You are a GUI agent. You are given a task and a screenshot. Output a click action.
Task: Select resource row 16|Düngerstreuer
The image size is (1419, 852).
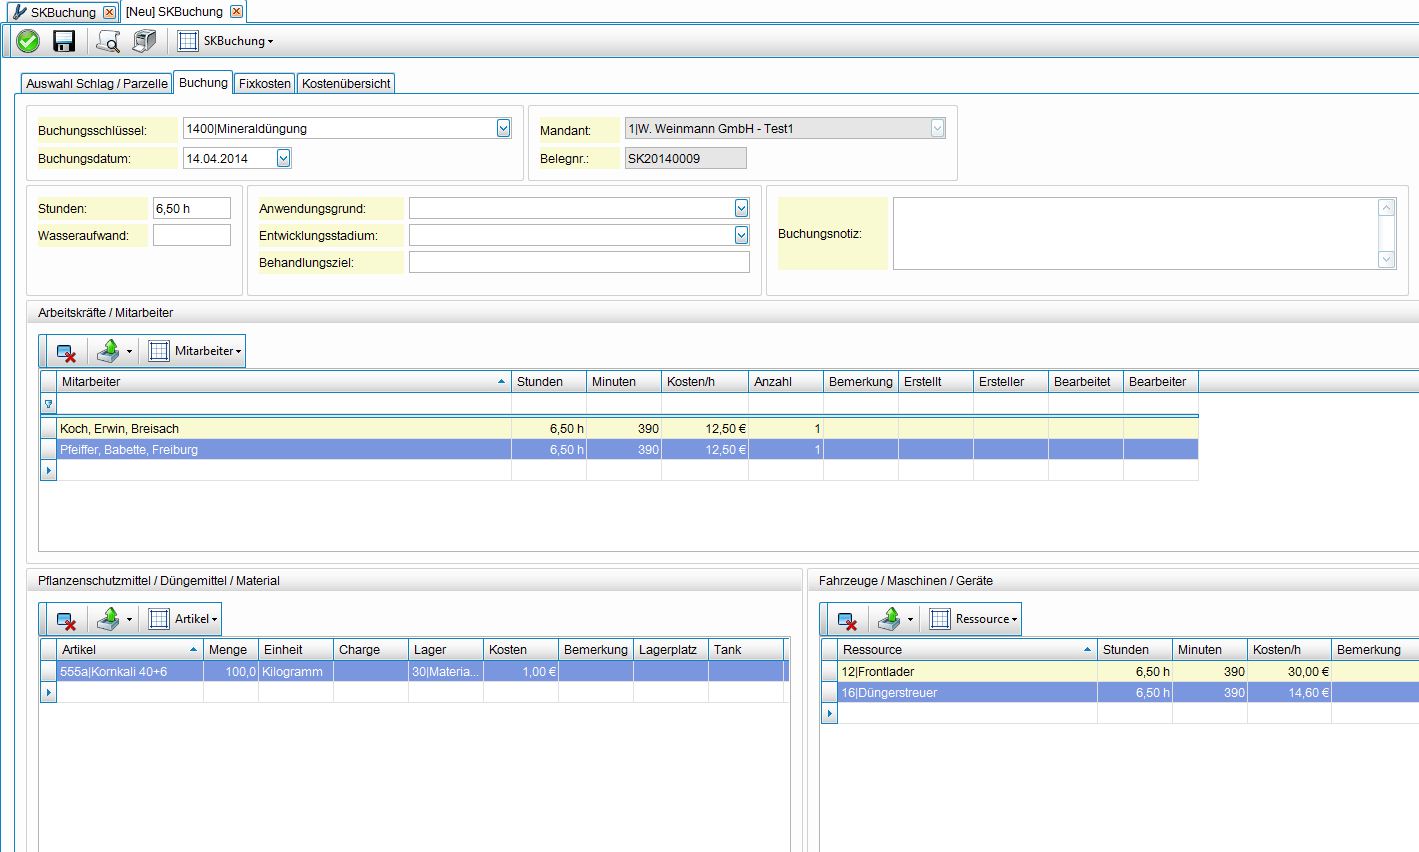(x=1119, y=692)
